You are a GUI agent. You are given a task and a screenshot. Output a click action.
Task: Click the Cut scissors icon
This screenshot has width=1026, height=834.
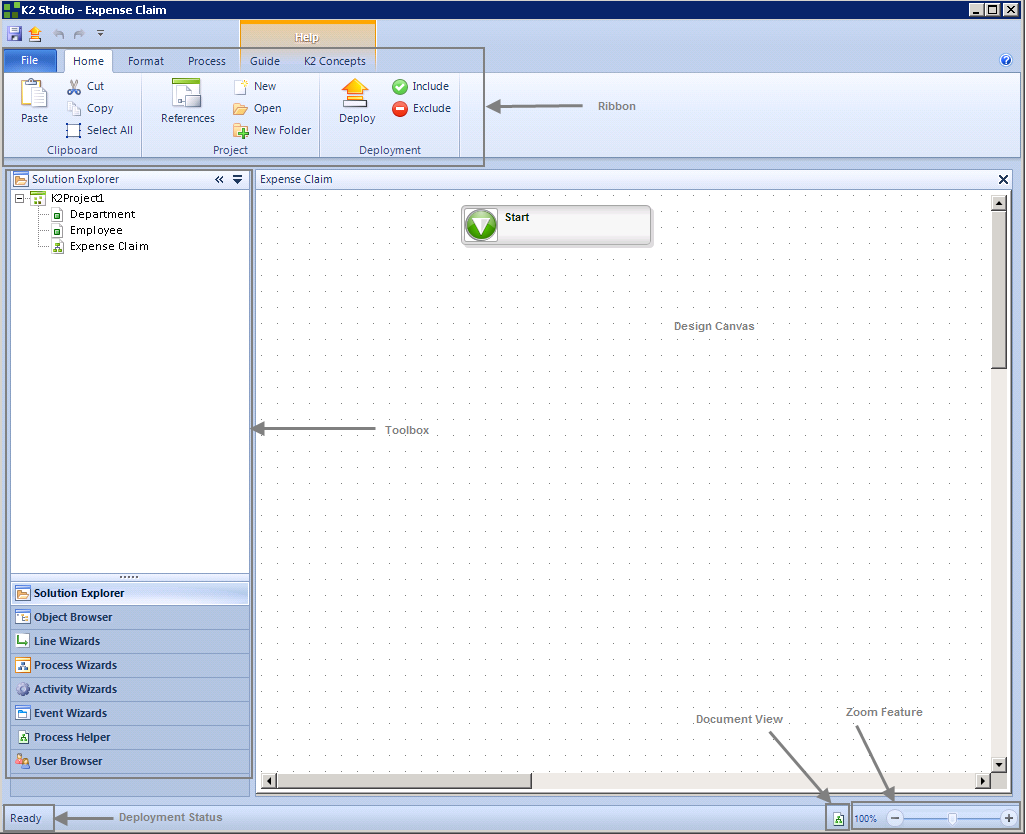click(74, 86)
